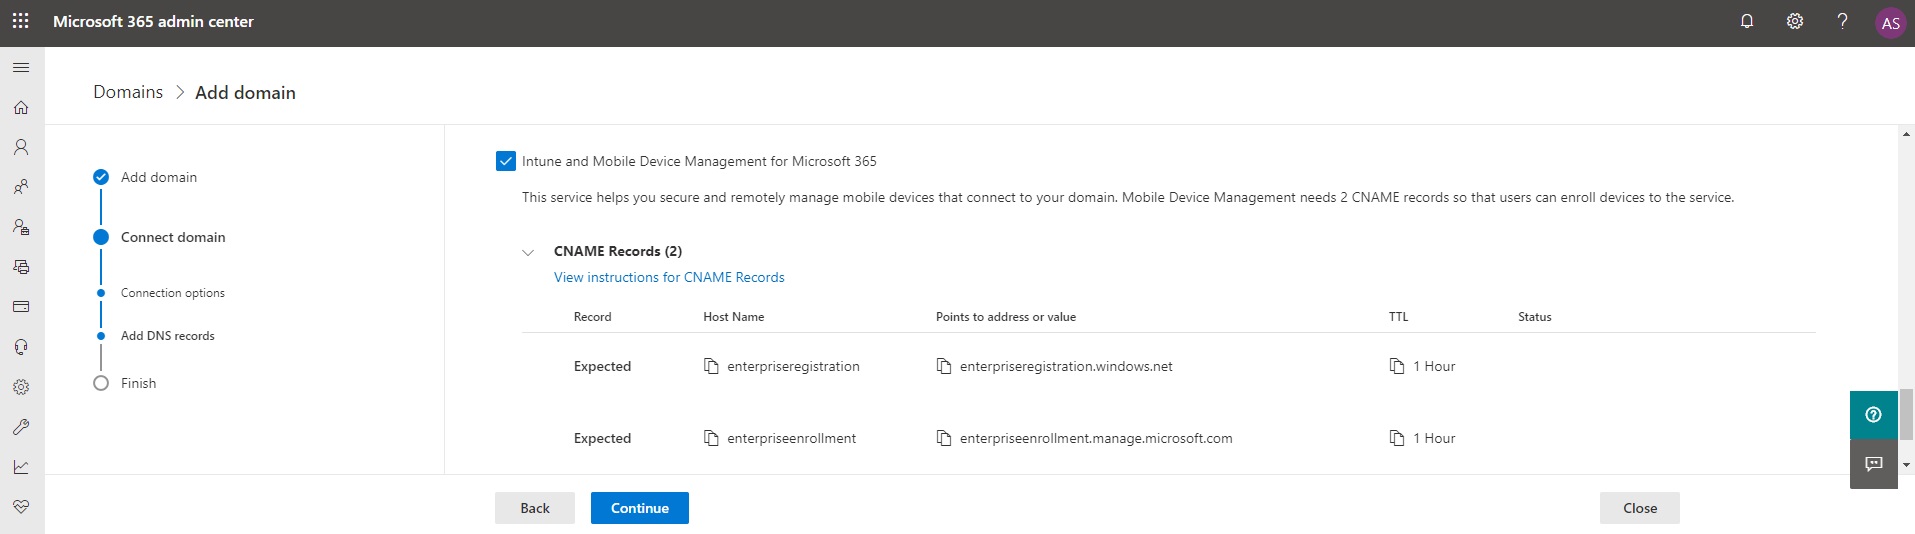
Task: Open Settings gear in left sidebar
Action: (x=21, y=387)
